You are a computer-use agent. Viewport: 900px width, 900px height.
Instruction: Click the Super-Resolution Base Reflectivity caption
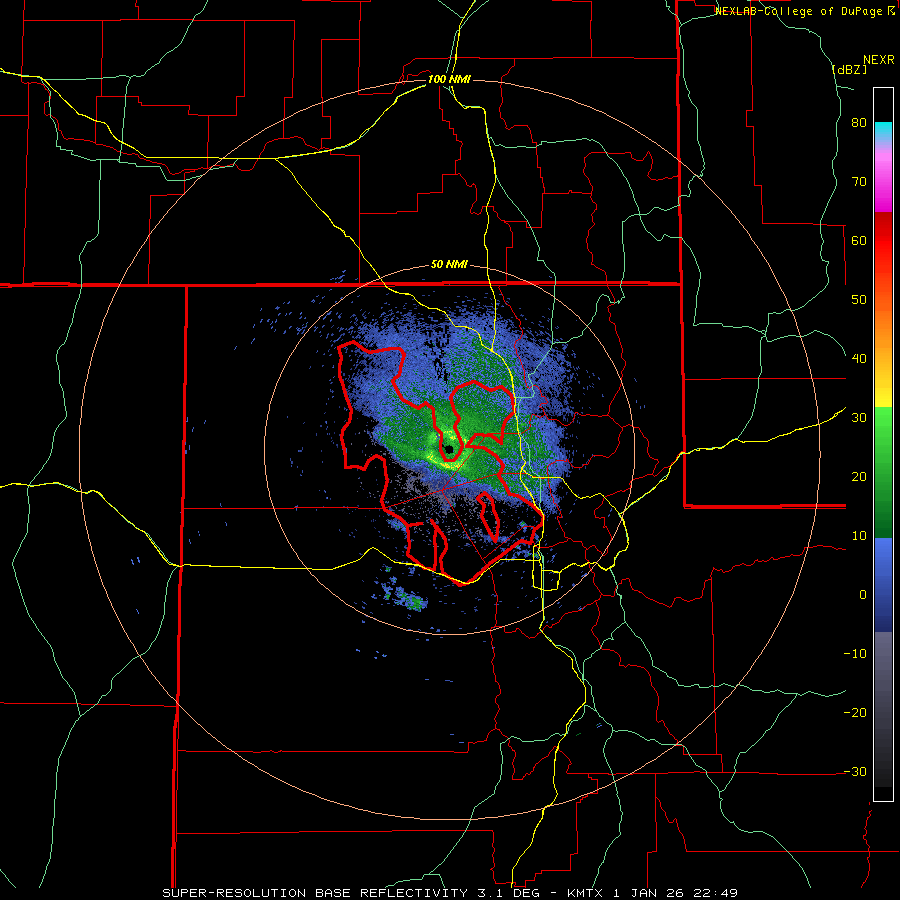[x=315, y=893]
